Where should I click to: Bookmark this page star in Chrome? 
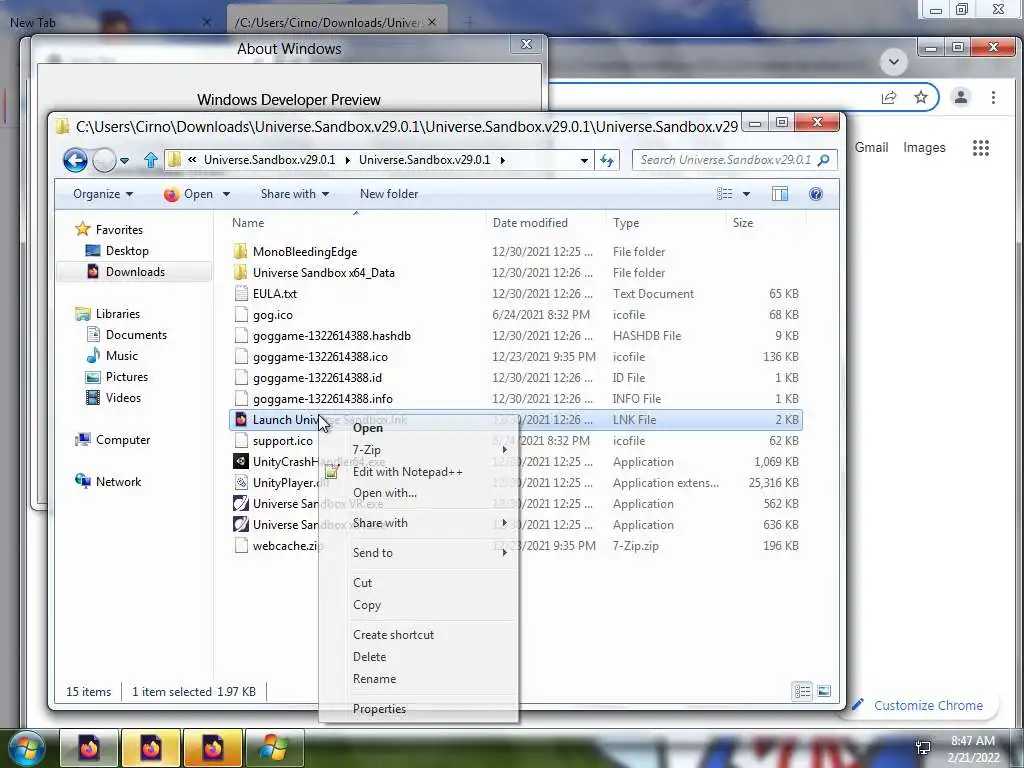(x=921, y=97)
